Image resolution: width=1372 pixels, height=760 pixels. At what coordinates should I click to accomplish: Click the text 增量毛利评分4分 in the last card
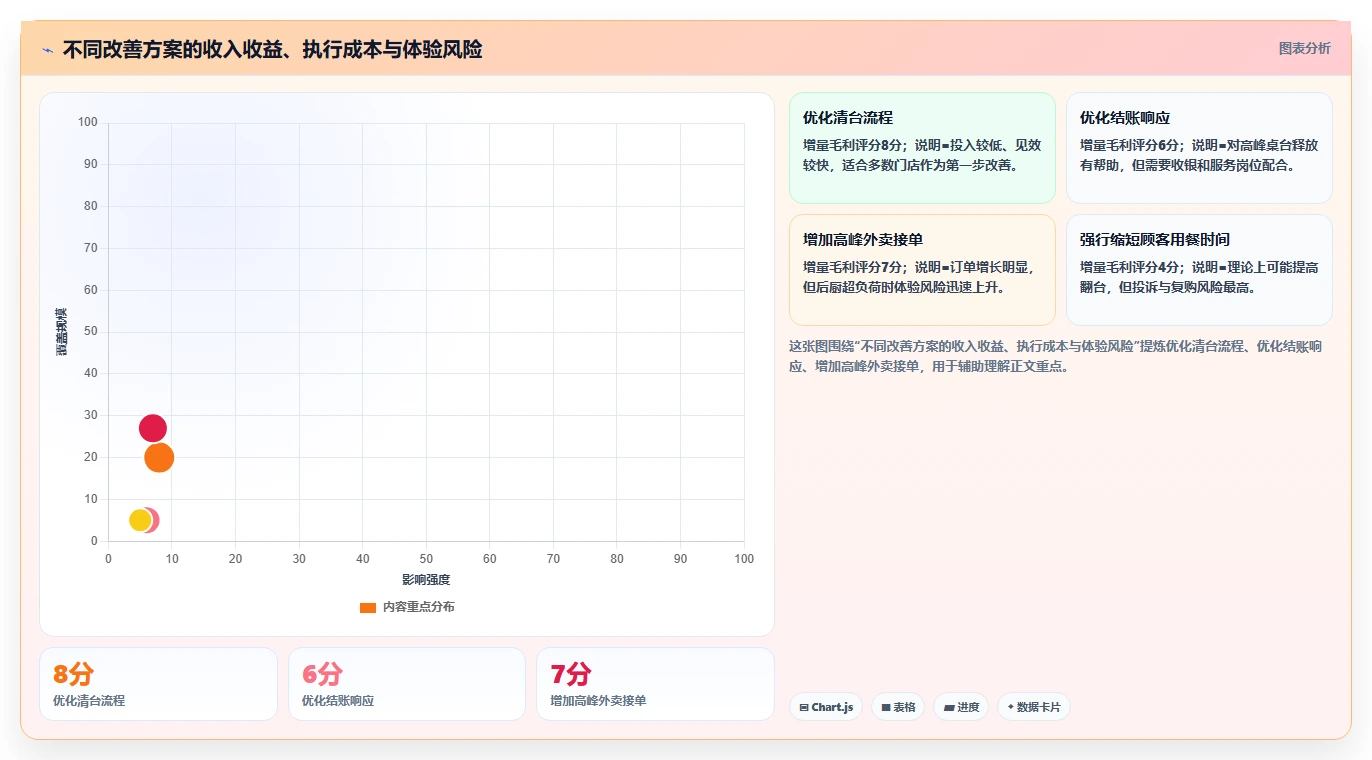[1130, 267]
